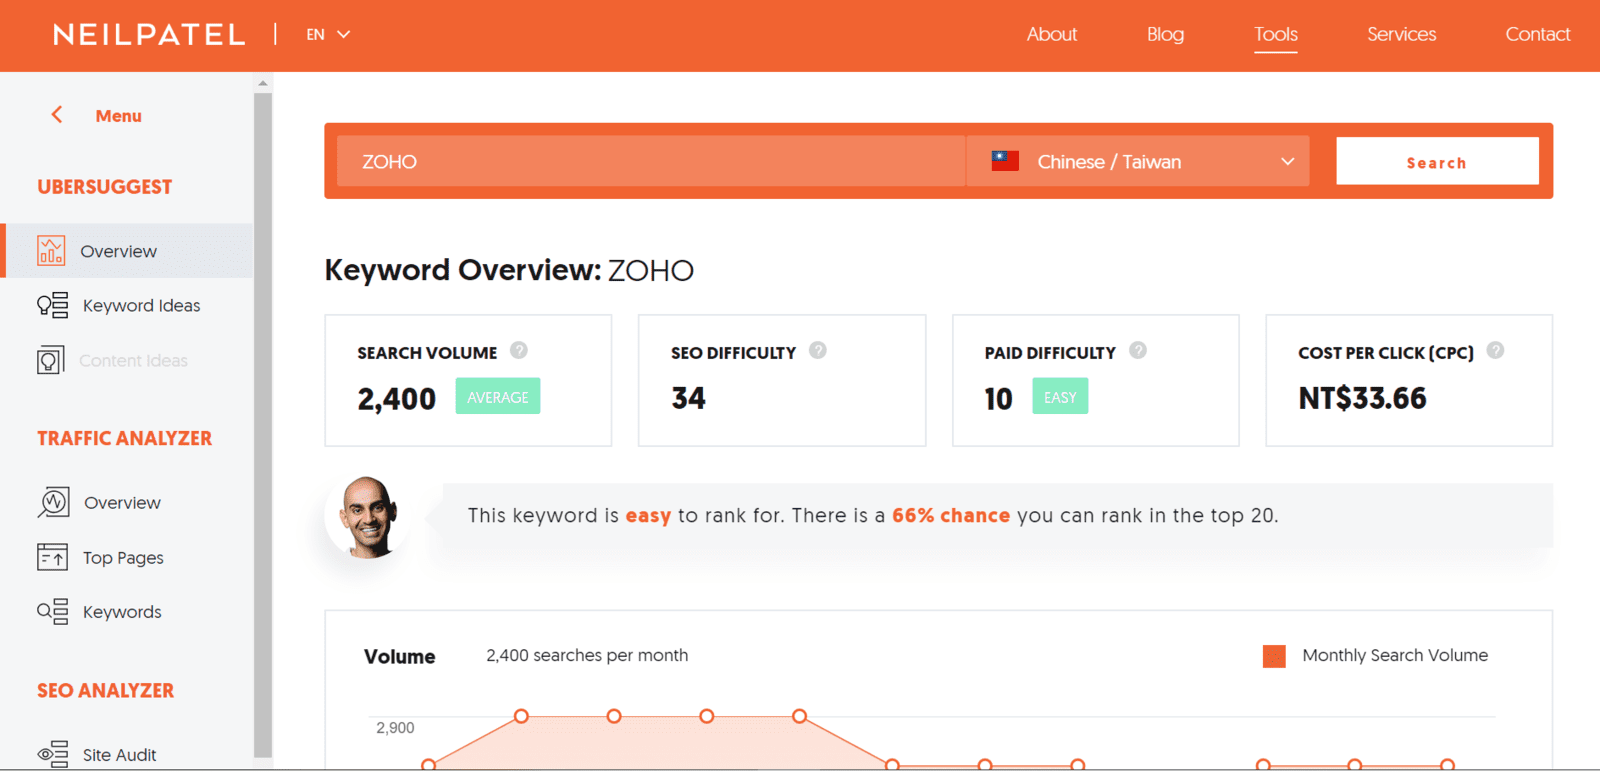Screen dimensions: 1600x772
Task: Click the SEO difficulty value 34
Action: pyautogui.click(x=688, y=398)
